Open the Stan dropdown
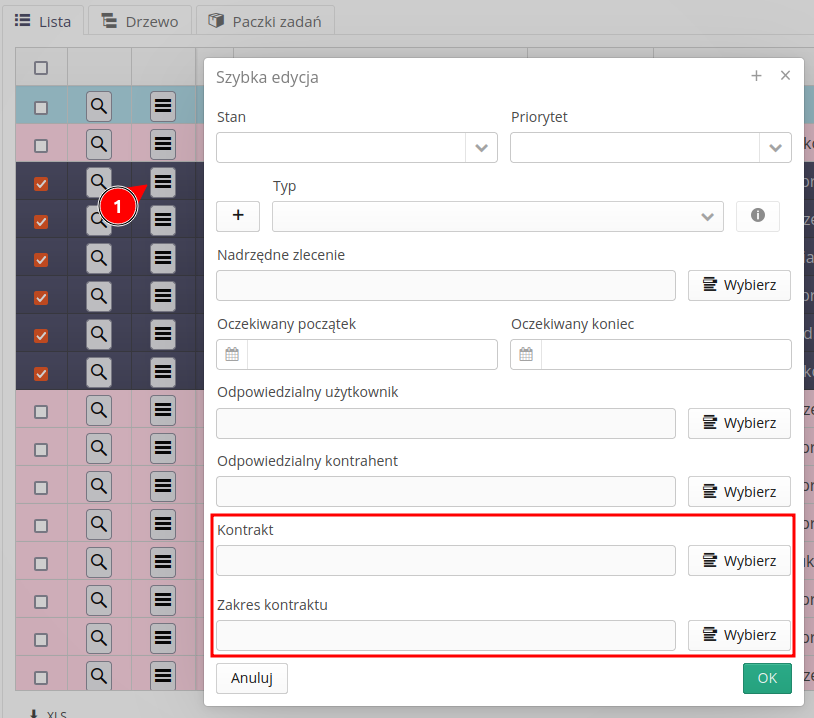This screenshot has width=814, height=718. pos(481,147)
